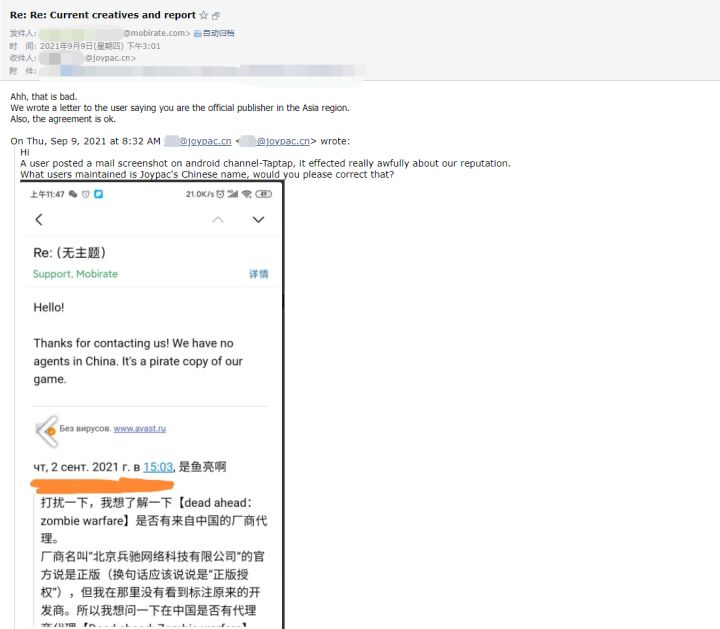Click the Wi-Fi icon in phone status bar
This screenshot has height=629, width=720.
(247, 194)
